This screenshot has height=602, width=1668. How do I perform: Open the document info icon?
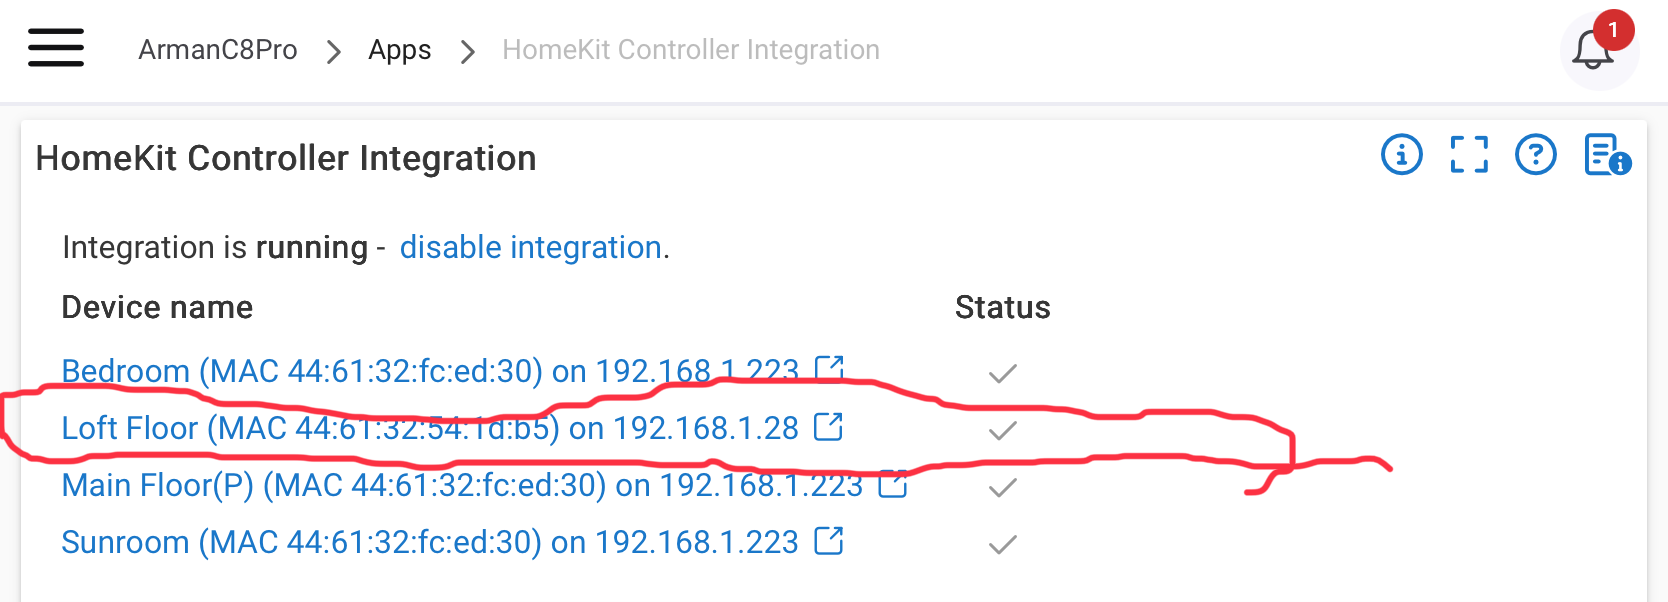coord(1606,155)
